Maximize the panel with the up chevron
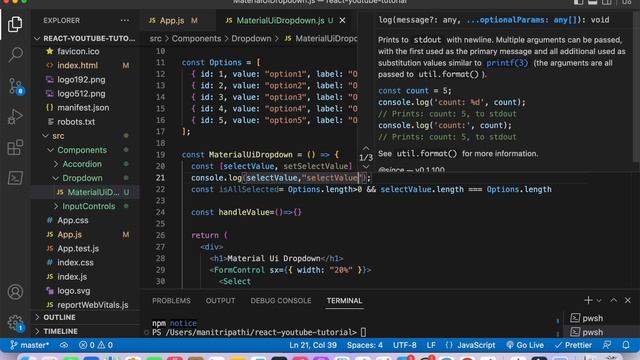The height and width of the screenshot is (360, 640). coord(613,300)
